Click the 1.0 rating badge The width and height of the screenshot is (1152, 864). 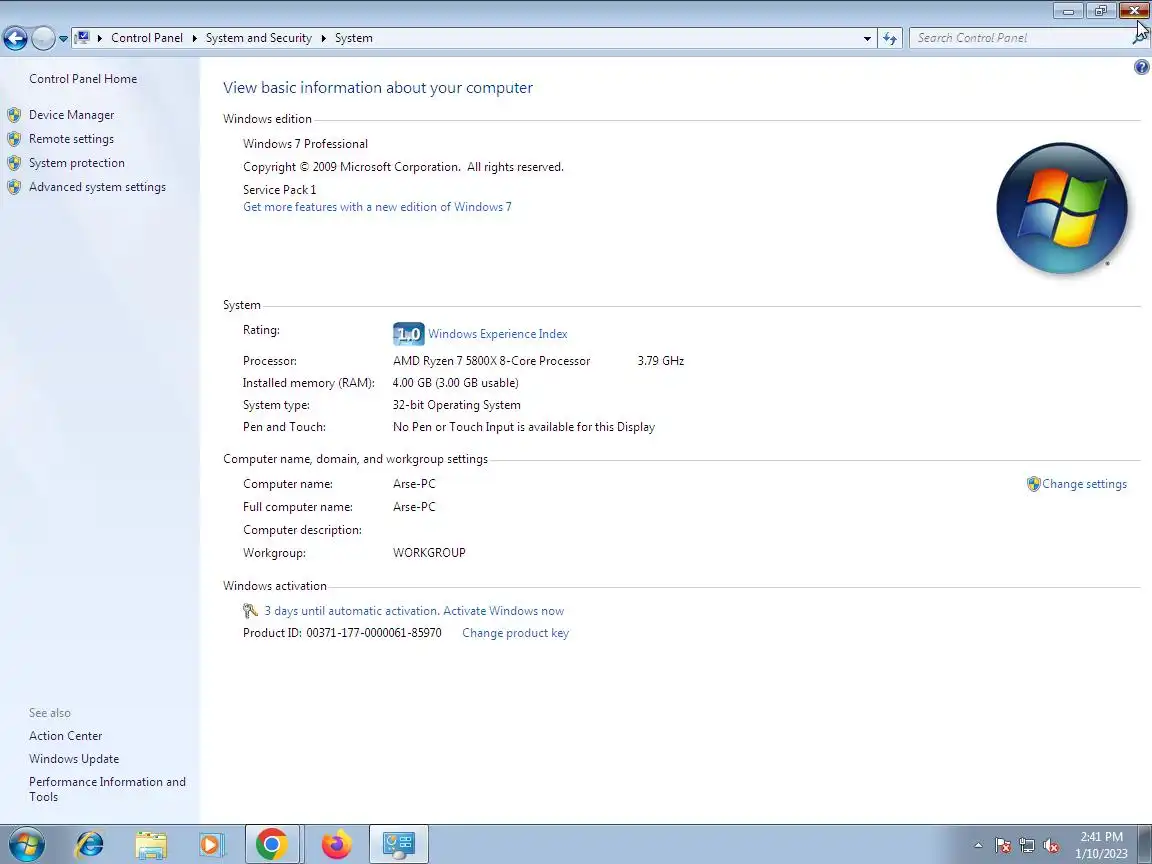[408, 334]
